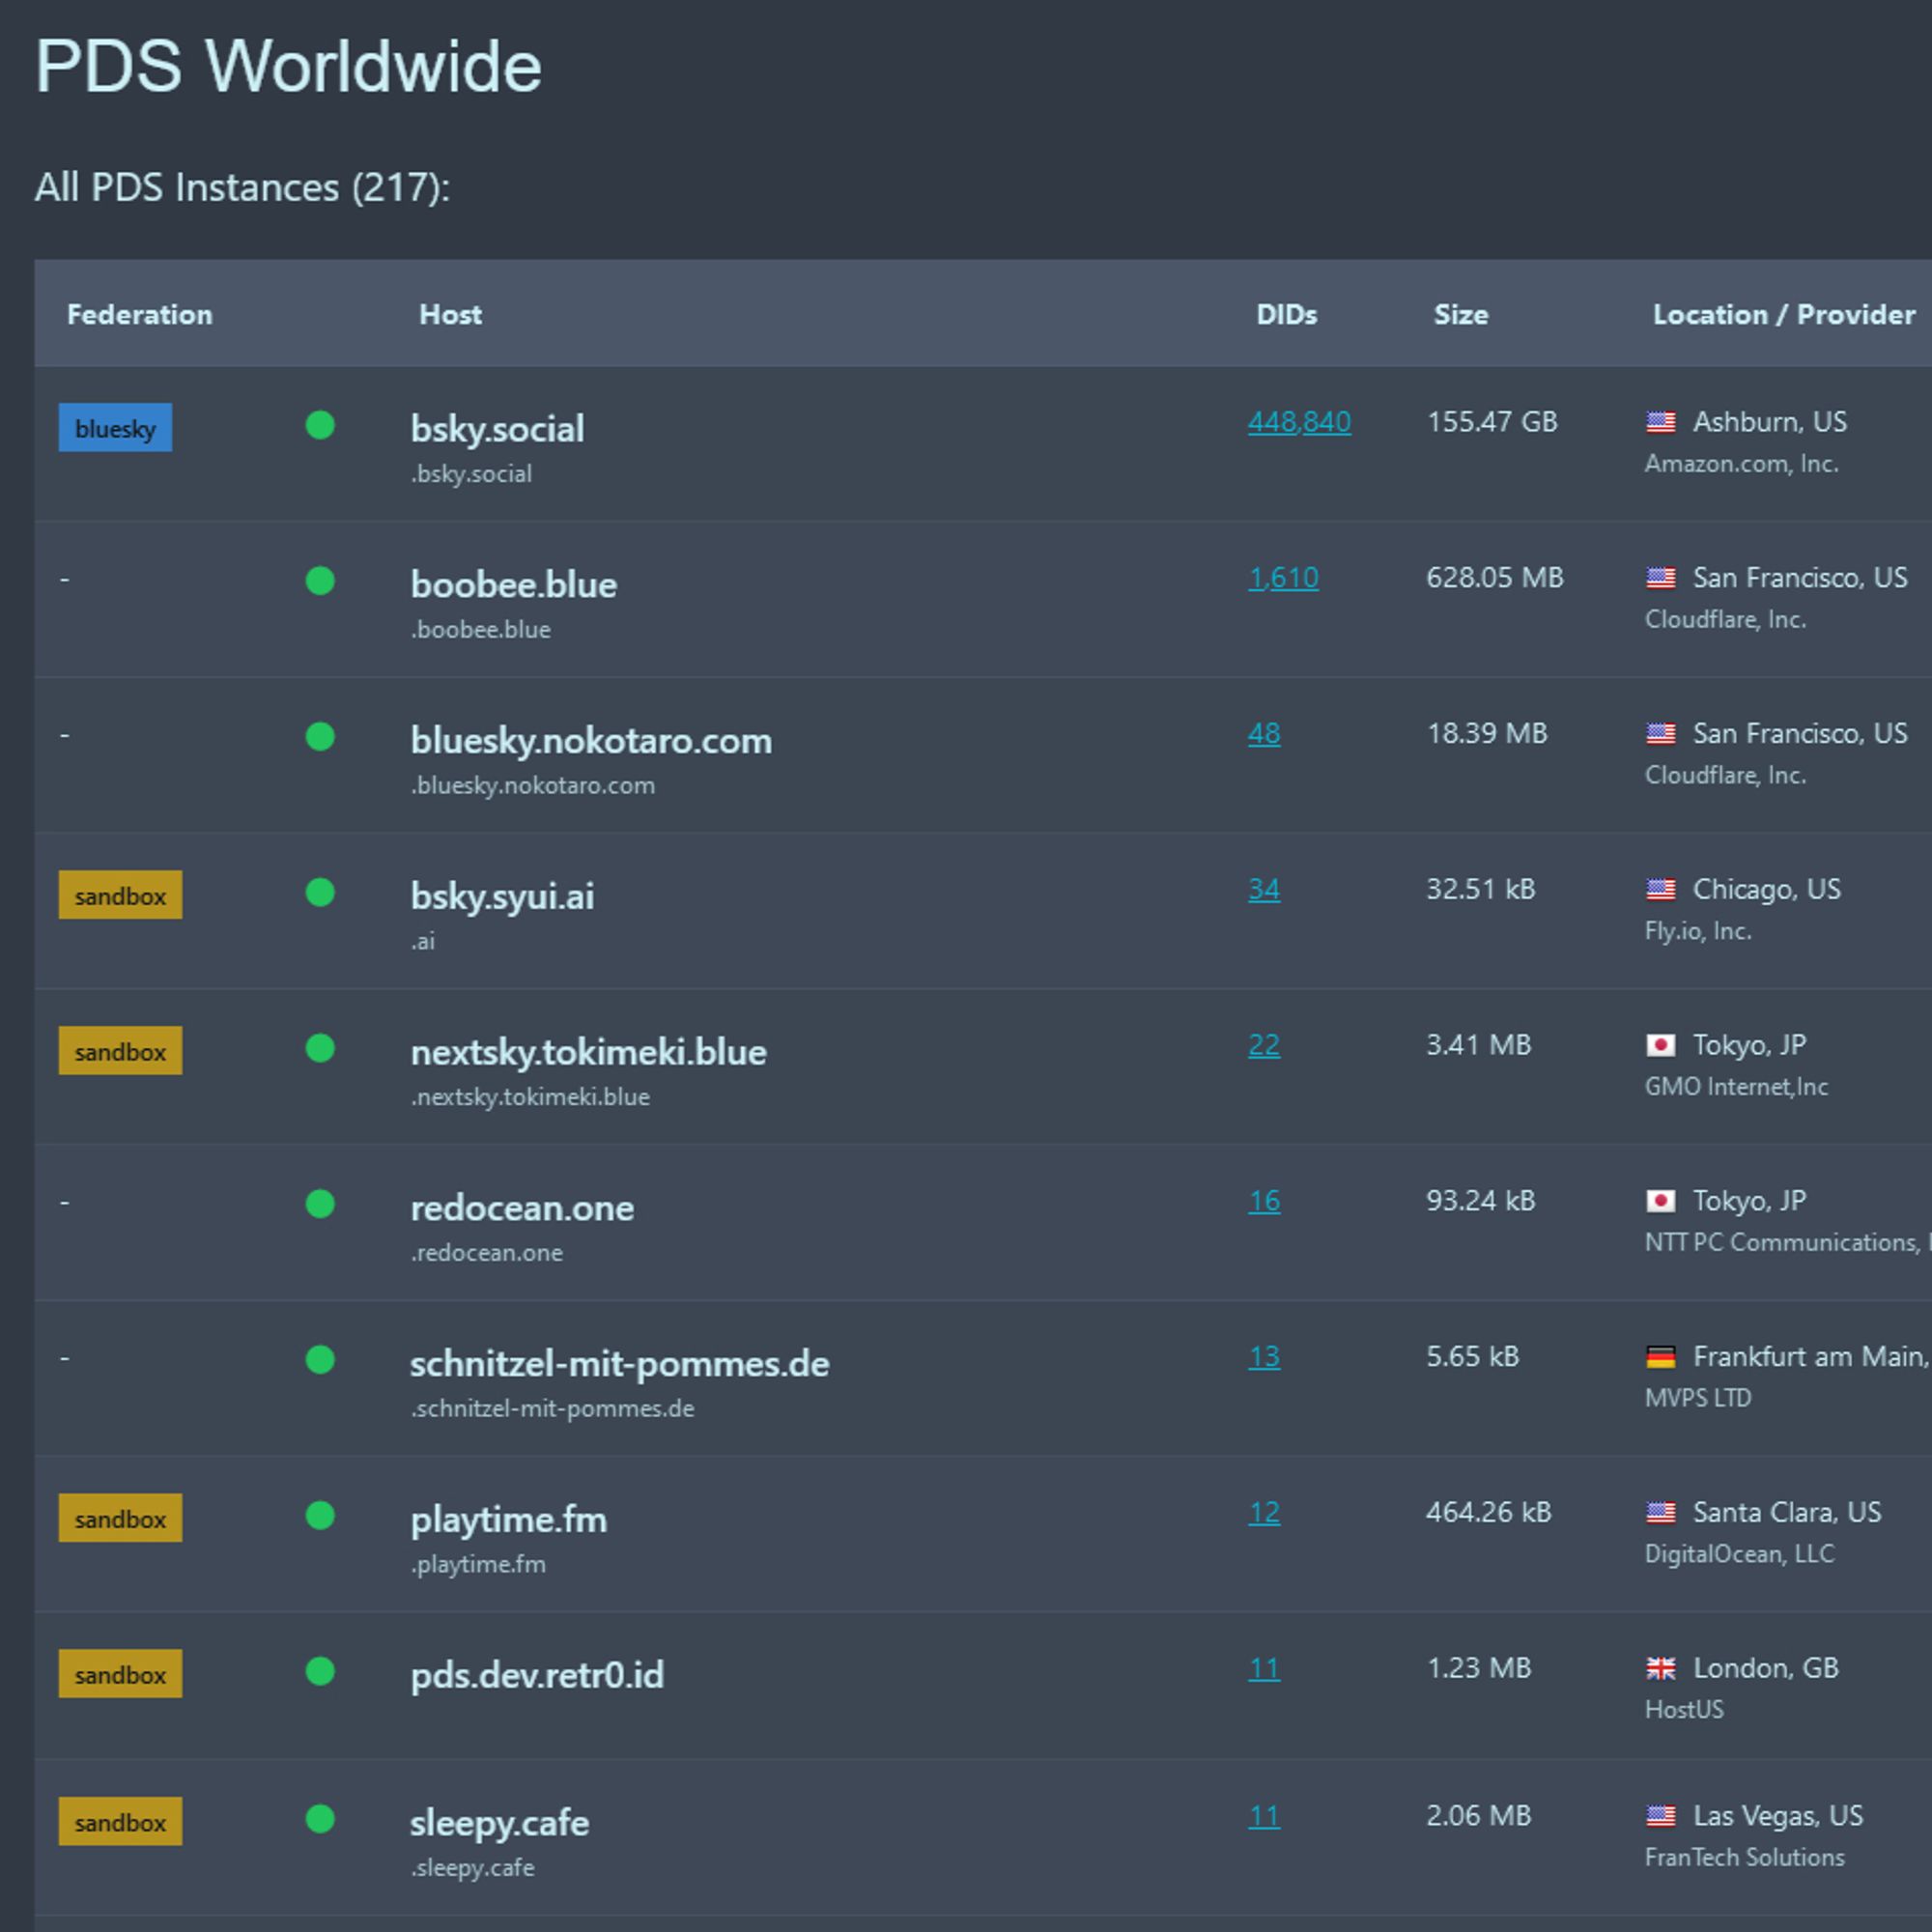
Task: Click the HostUS provider text
Action: (x=1684, y=1710)
